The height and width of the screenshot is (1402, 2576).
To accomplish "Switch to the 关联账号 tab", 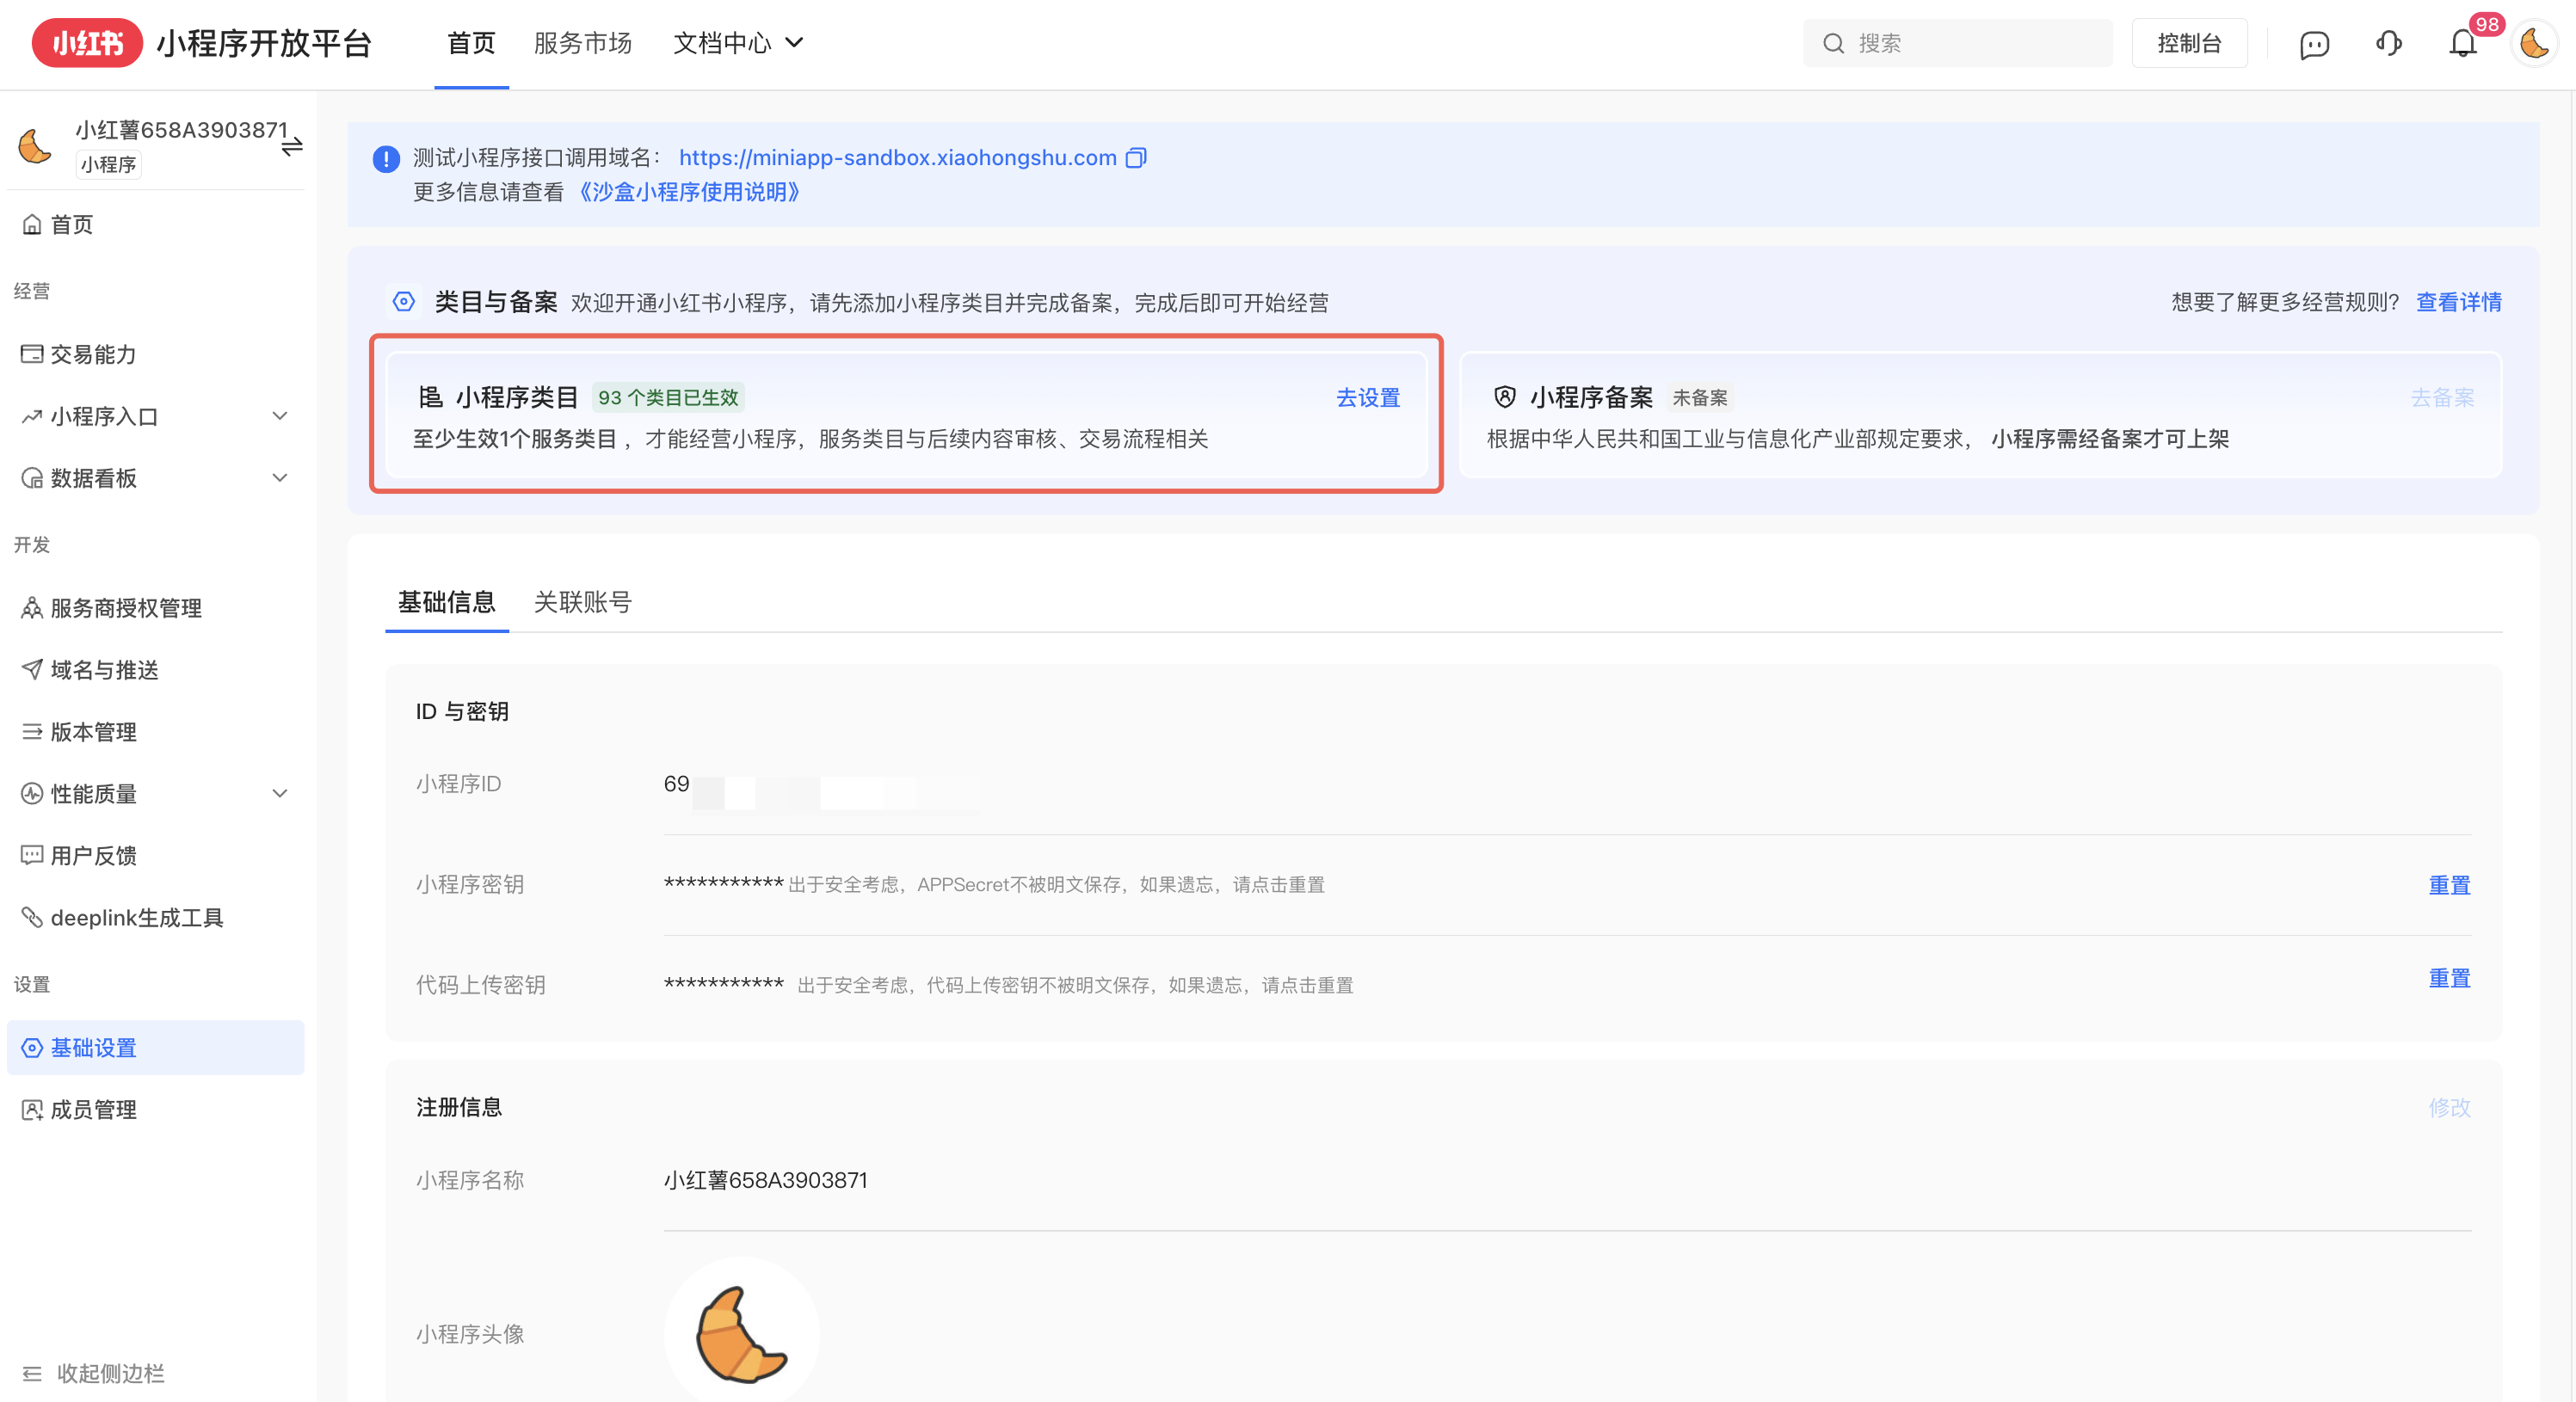I will [x=582, y=602].
